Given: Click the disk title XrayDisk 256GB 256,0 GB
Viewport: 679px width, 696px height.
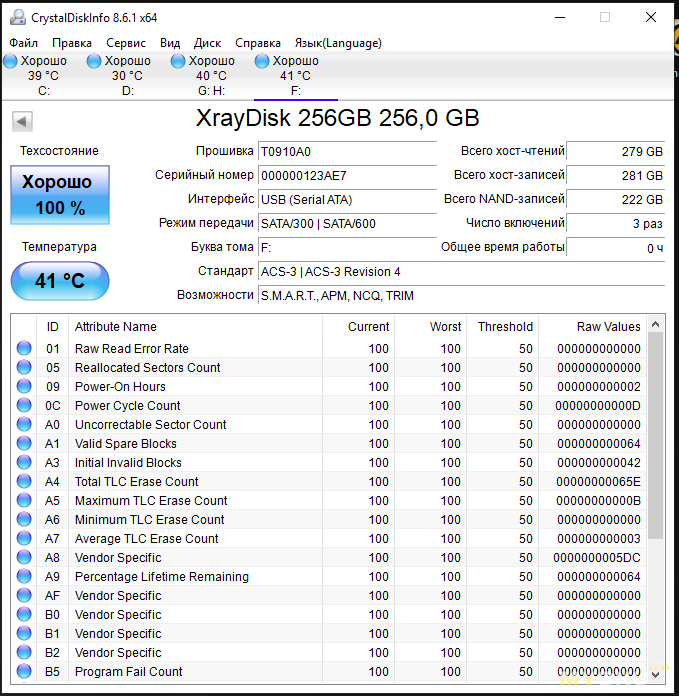Looking at the screenshot, I should [x=338, y=118].
